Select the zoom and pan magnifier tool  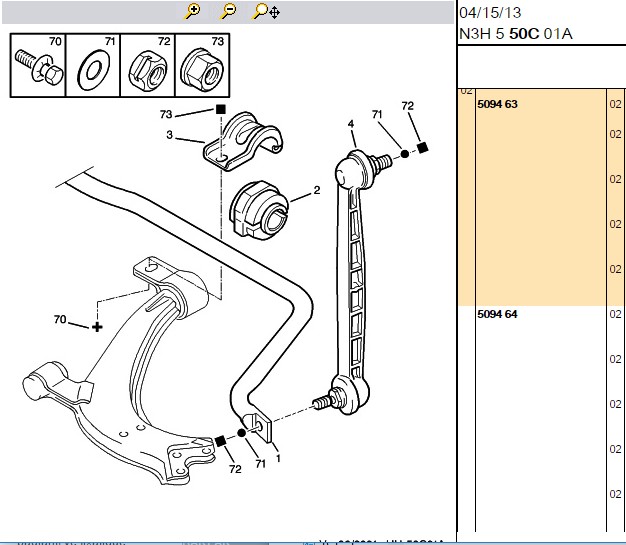(266, 12)
